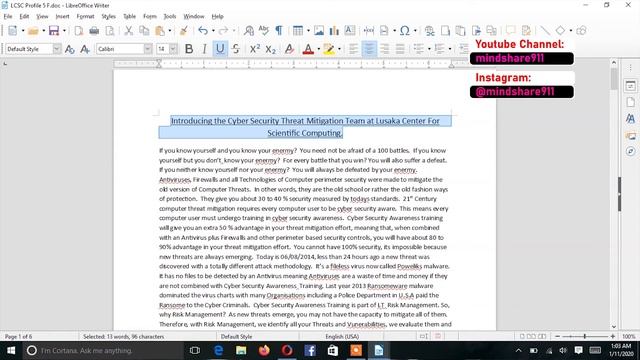Viewport: 640px width, 360px height.
Task: Open the Highlighting Color dropdown arrow
Action: coord(339,49)
